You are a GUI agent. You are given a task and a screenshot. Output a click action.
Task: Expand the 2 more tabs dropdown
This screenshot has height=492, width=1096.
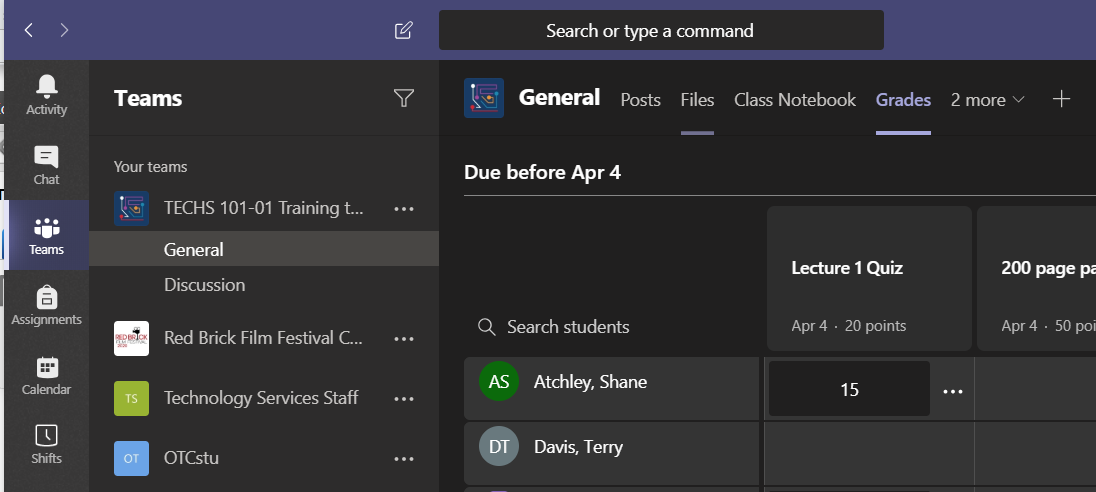(987, 100)
